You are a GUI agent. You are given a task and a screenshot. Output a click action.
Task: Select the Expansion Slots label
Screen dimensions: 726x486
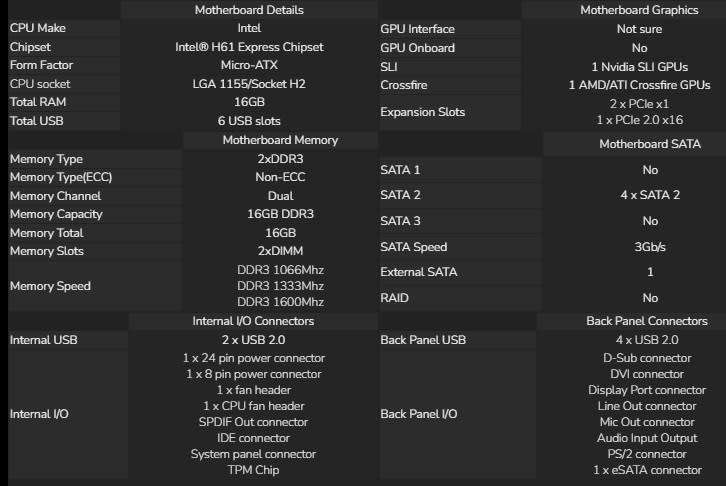[x=422, y=112]
